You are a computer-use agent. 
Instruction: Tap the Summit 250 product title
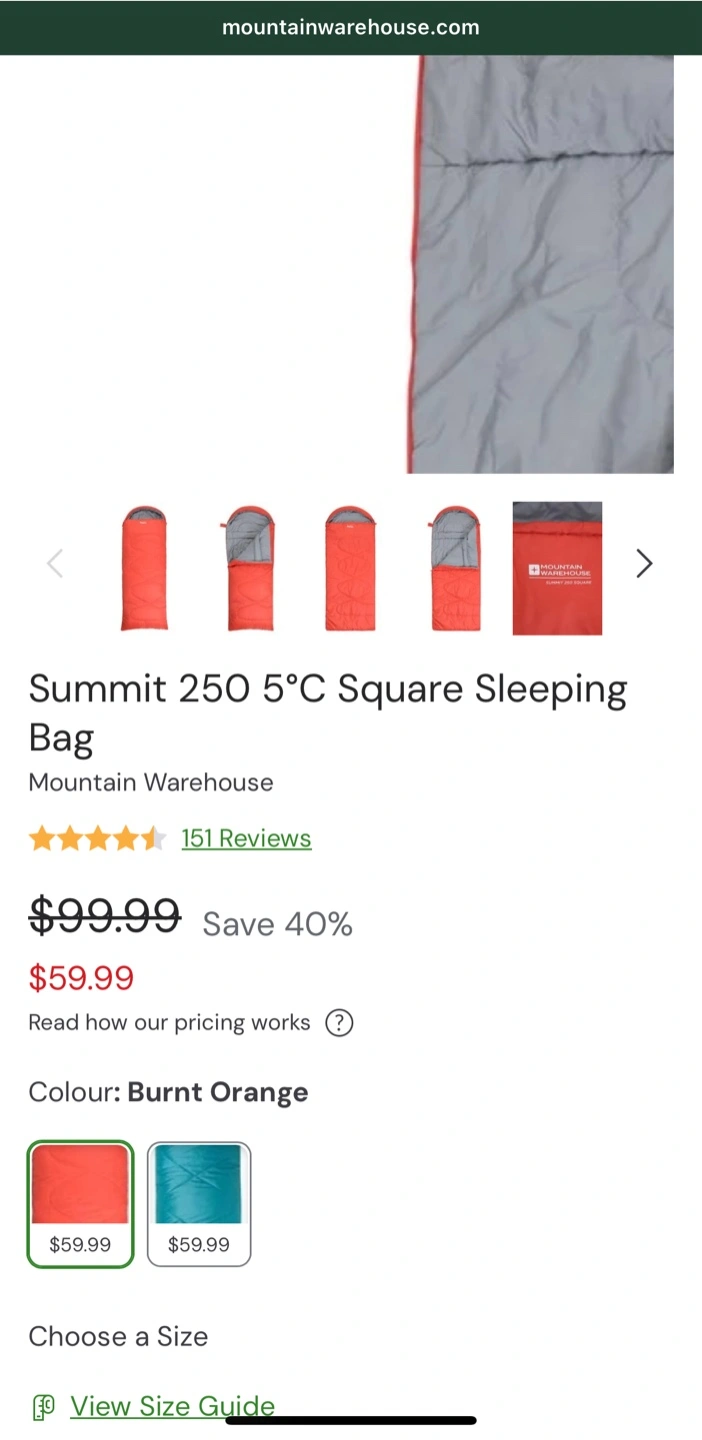tap(328, 713)
